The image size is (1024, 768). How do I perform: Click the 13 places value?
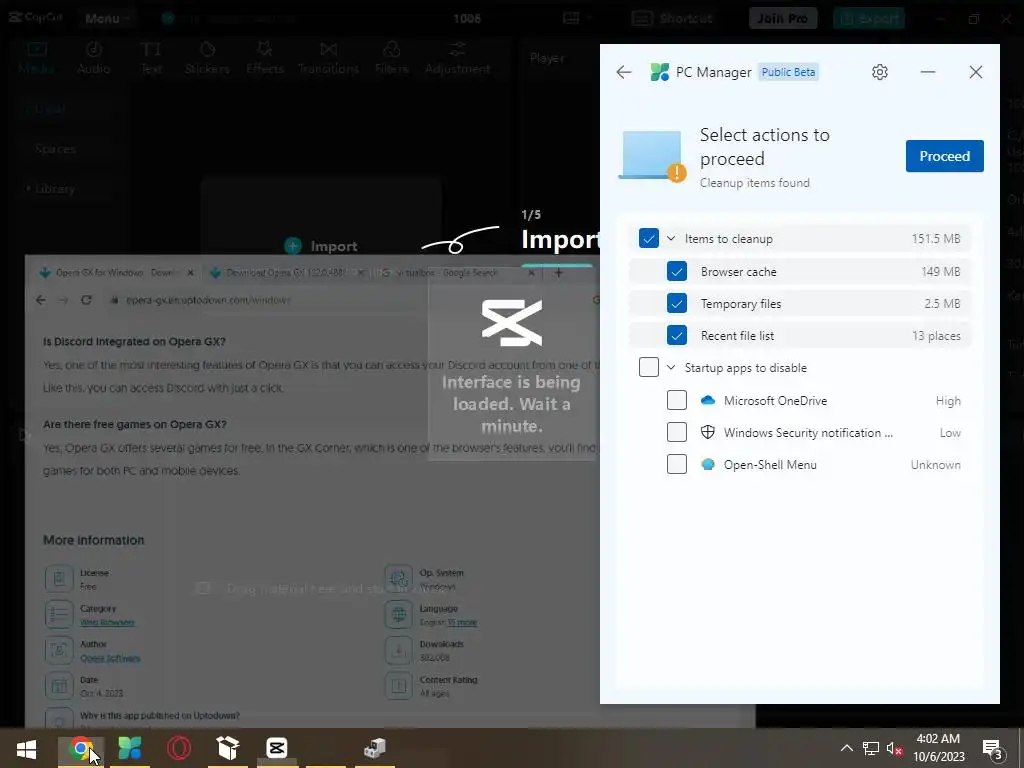[x=936, y=336]
